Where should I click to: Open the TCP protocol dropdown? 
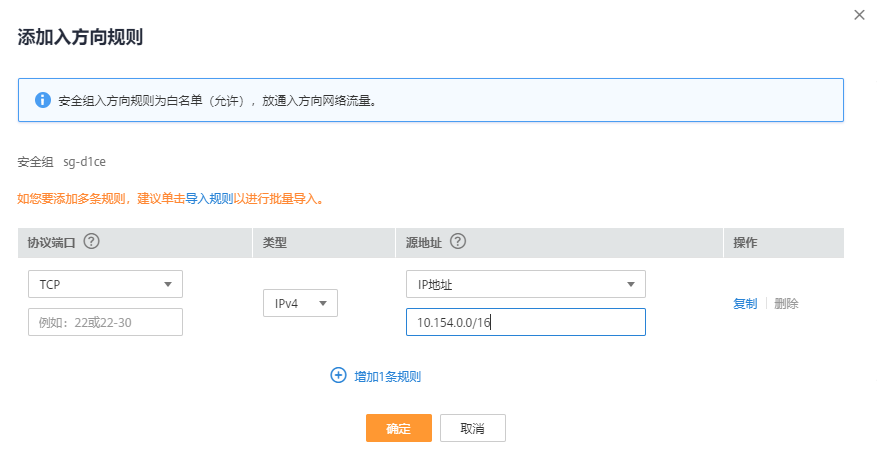click(105, 284)
